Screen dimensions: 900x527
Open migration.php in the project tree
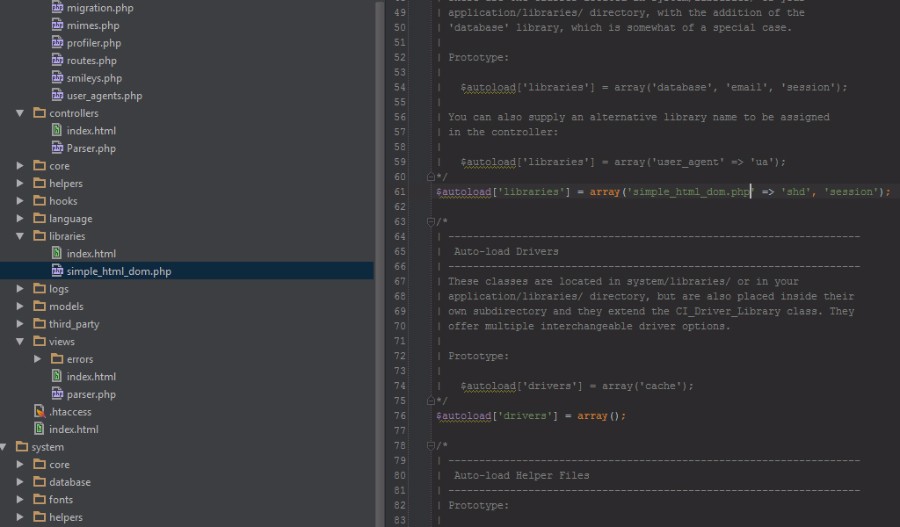point(100,8)
